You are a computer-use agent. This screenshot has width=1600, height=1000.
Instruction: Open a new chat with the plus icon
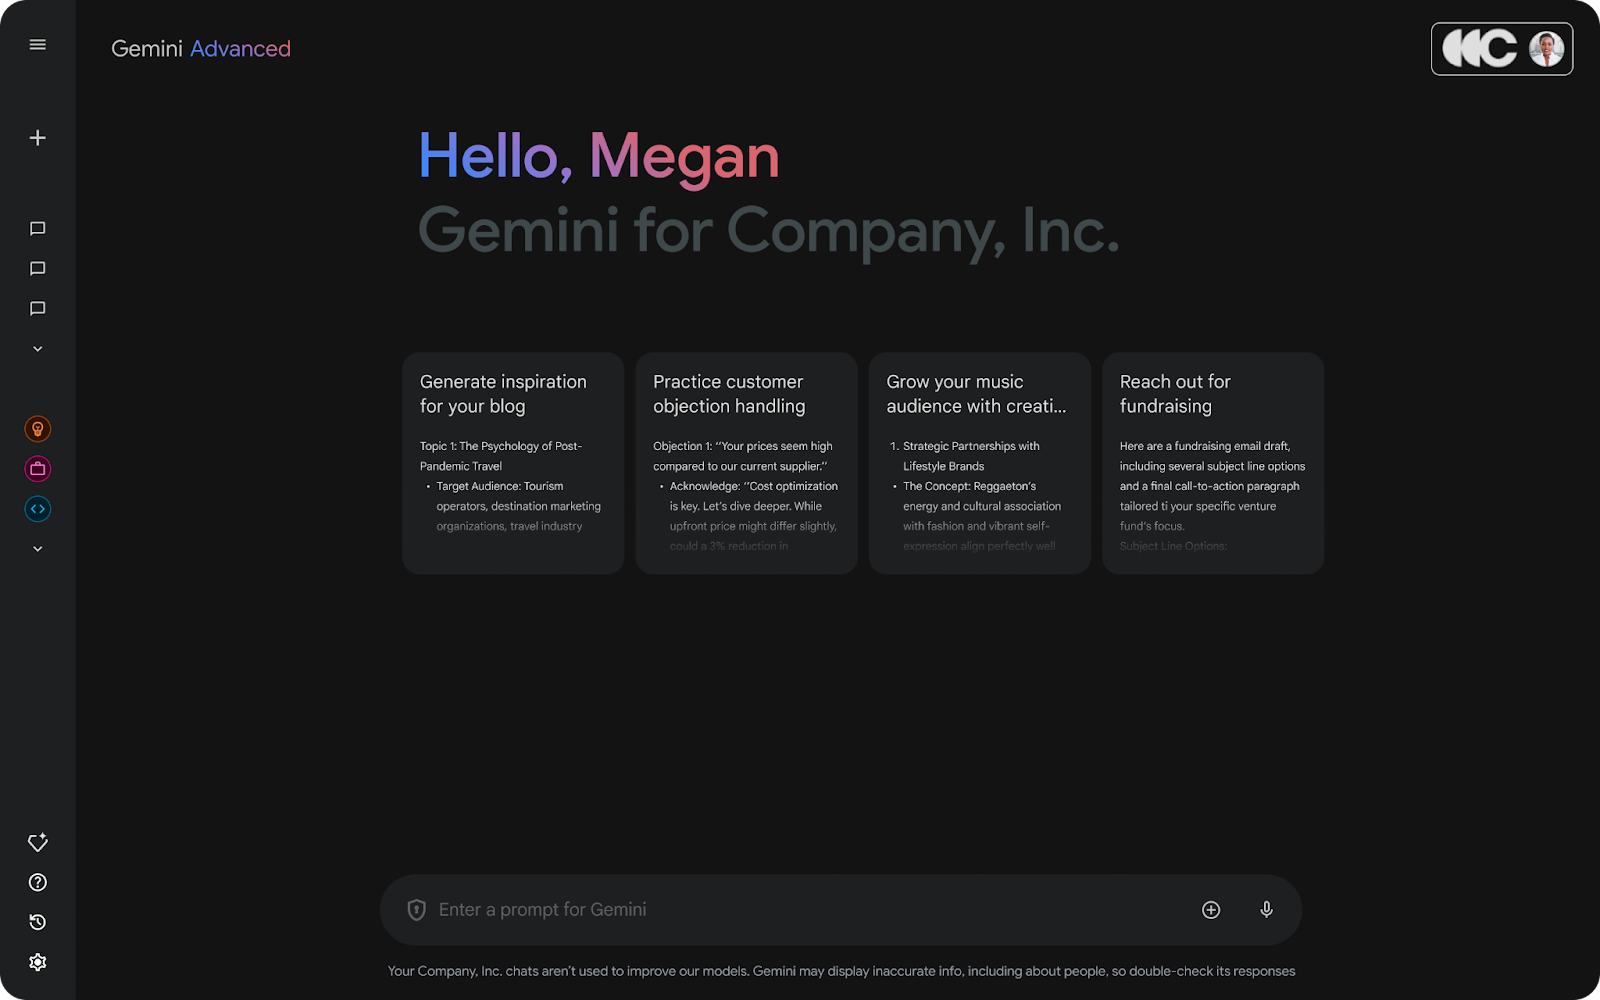[x=37, y=137]
